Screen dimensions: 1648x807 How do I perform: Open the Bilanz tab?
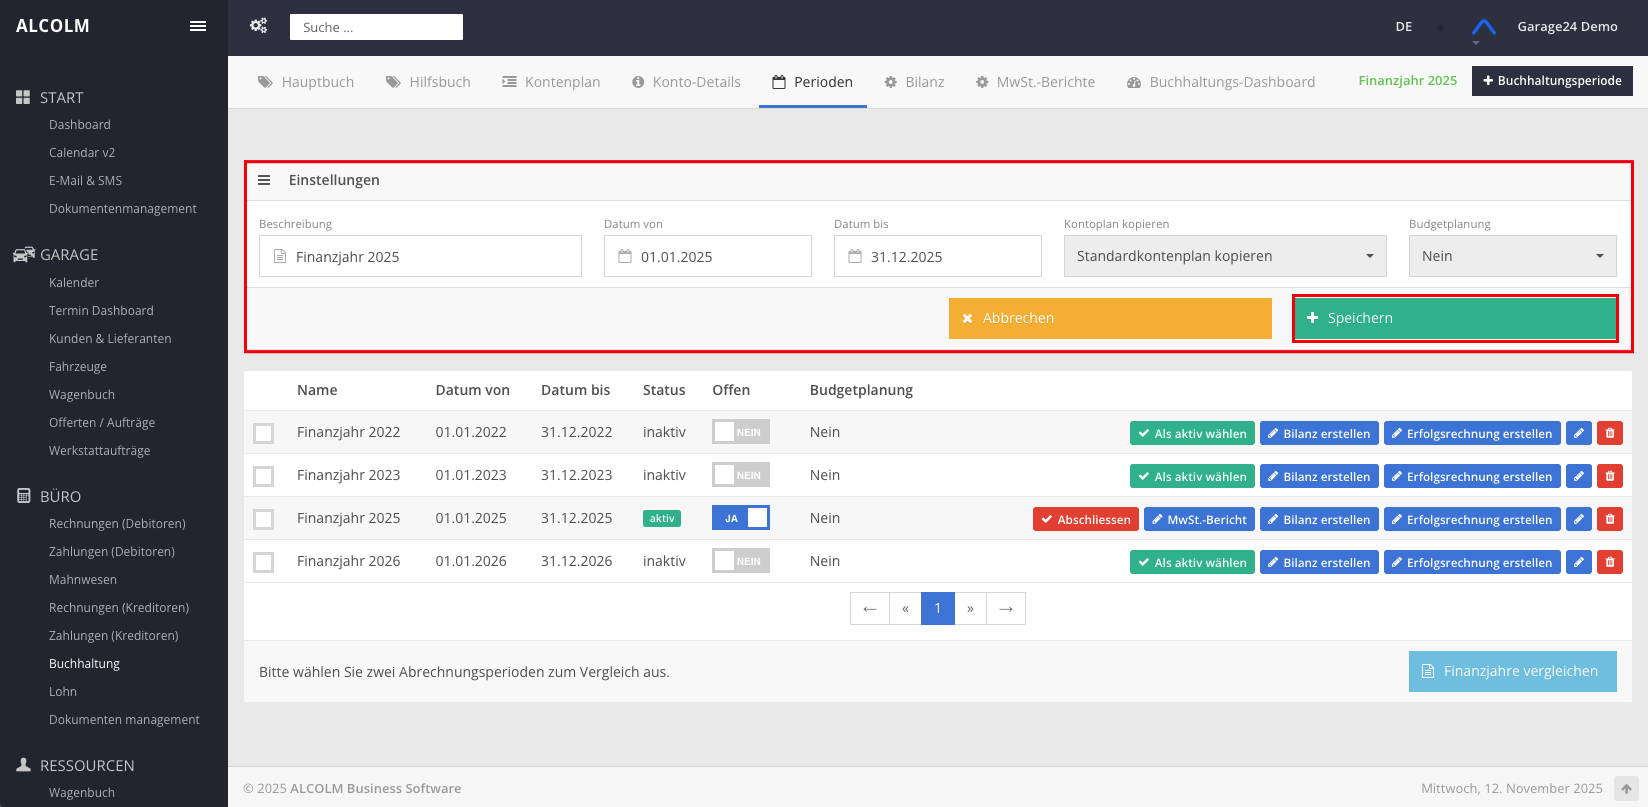pos(914,82)
